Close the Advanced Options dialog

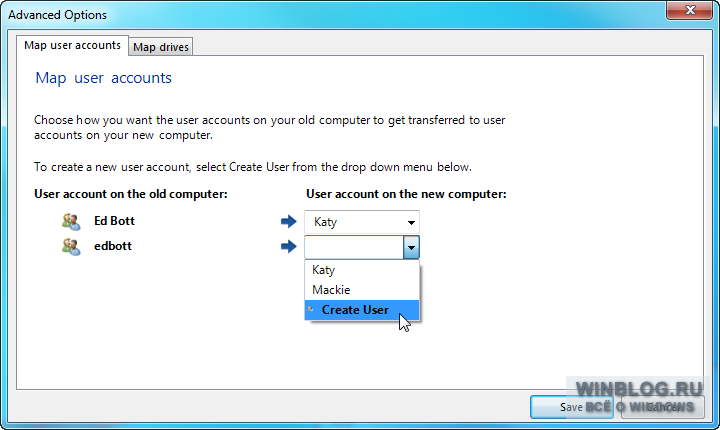(x=689, y=10)
